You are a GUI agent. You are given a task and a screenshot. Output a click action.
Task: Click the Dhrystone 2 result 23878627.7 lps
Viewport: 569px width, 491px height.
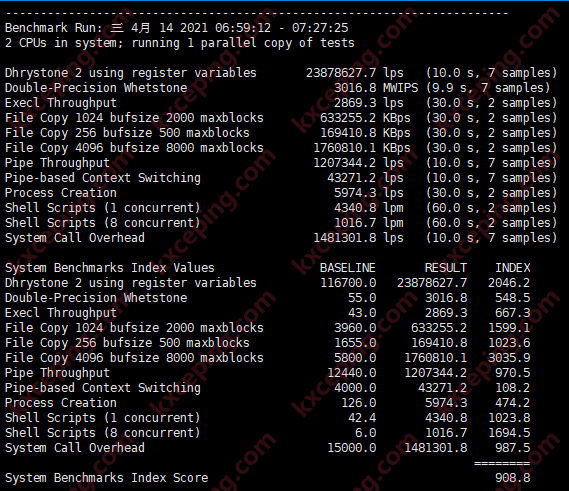355,73
